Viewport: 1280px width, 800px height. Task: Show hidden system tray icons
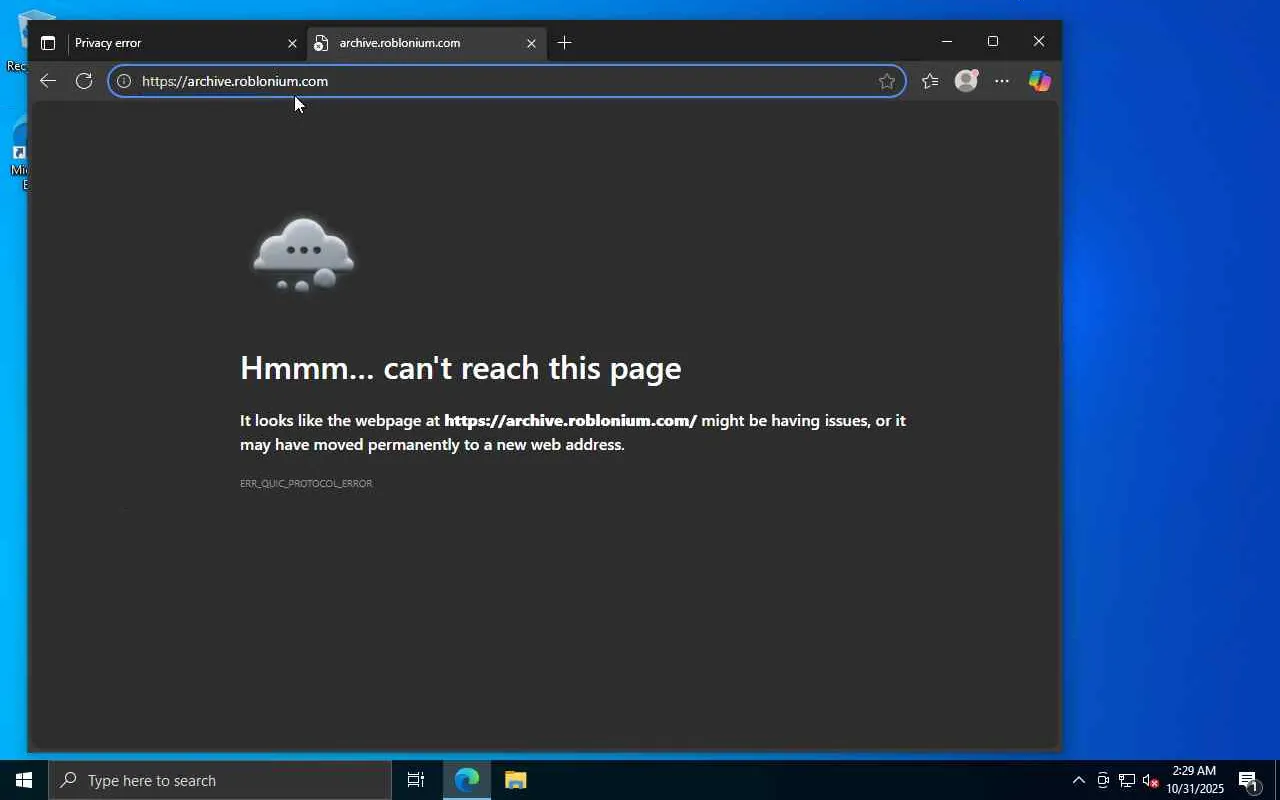1078,780
